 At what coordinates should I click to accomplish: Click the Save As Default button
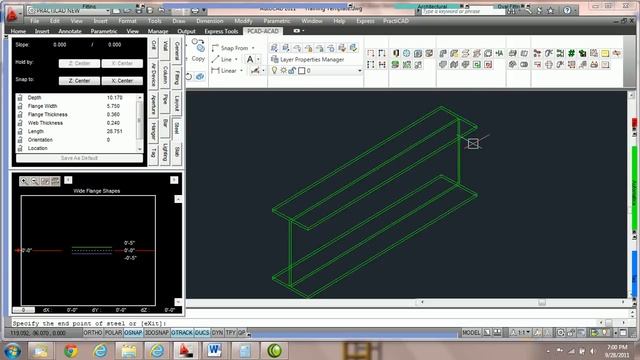[x=79, y=158]
